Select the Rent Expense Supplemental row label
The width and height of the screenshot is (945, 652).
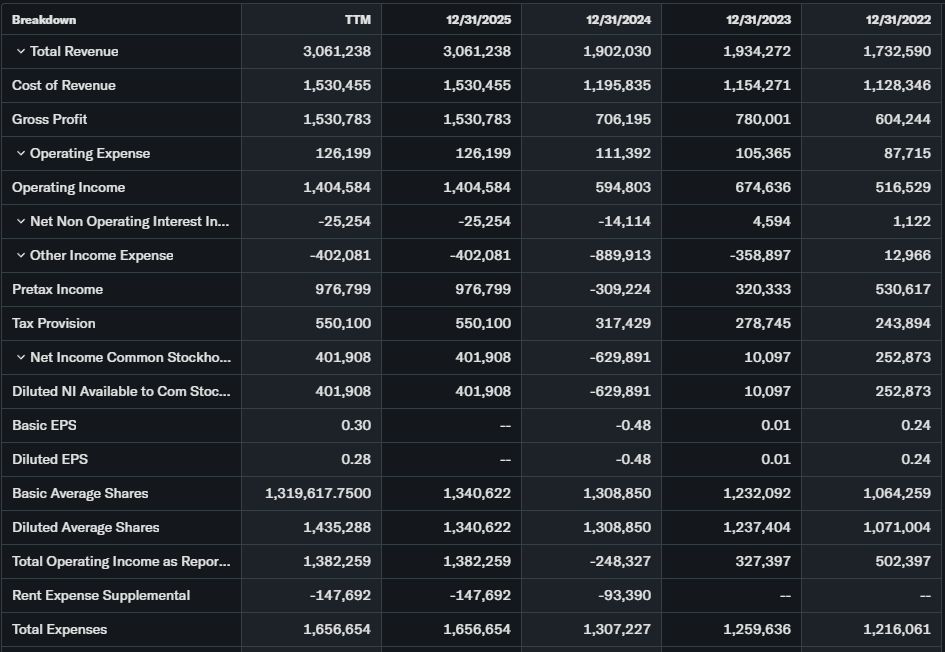(x=101, y=596)
